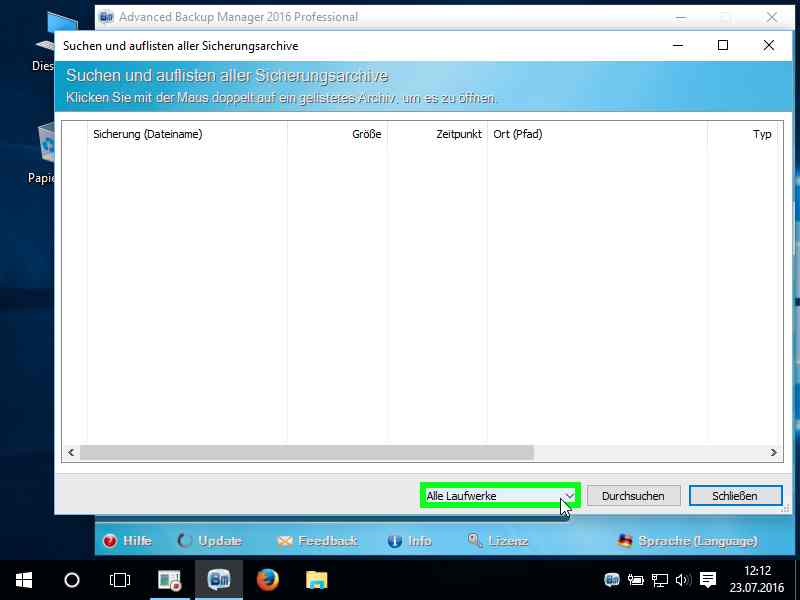Sort by Sicherung (Dateiname) column header

pos(187,134)
